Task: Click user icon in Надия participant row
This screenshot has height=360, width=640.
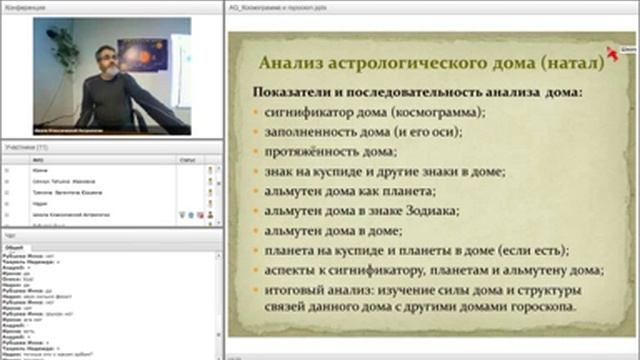Action: point(211,203)
